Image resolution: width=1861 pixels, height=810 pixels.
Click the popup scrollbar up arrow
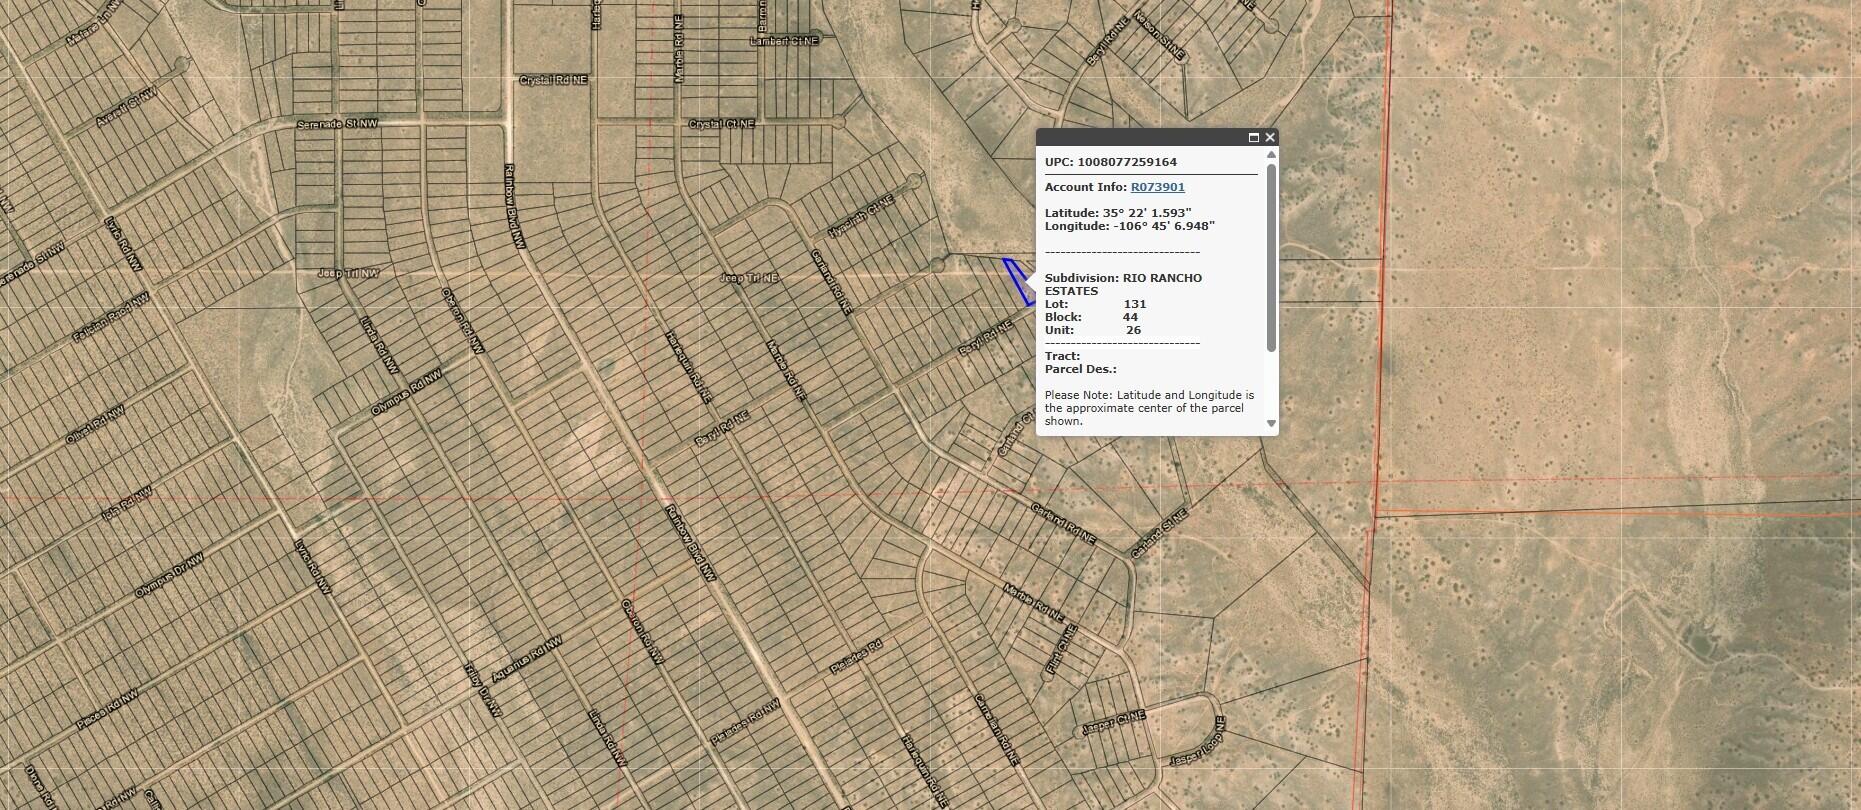(x=1272, y=155)
